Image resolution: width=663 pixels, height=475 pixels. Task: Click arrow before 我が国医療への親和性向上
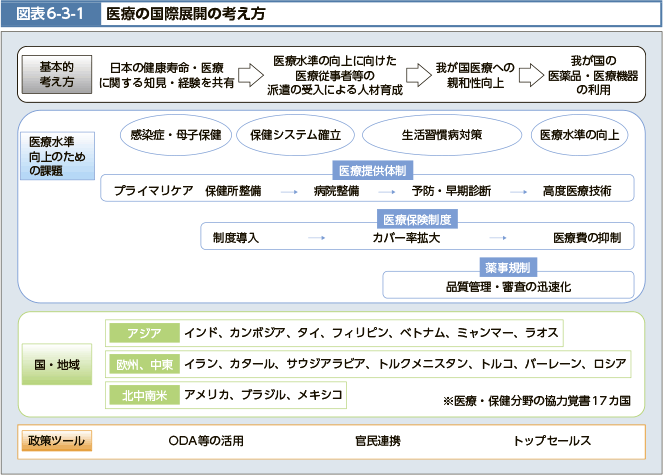point(416,74)
